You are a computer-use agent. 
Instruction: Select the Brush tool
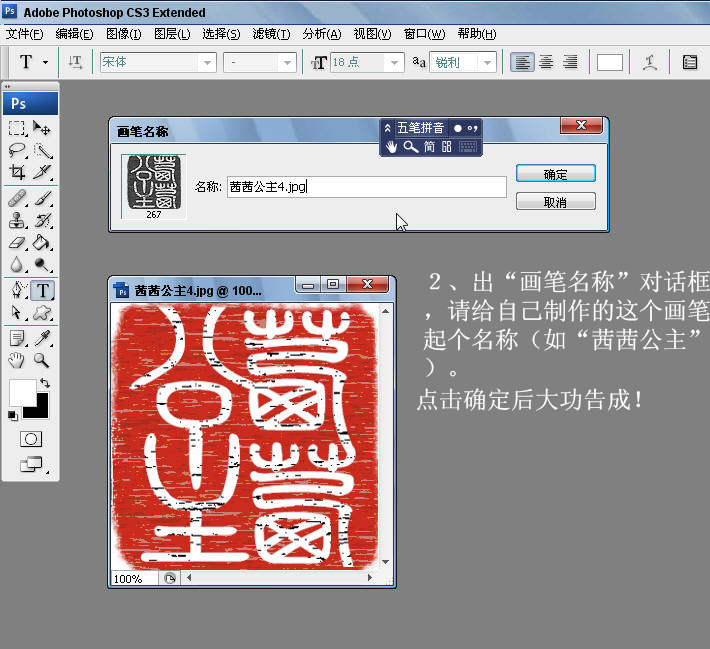43,199
